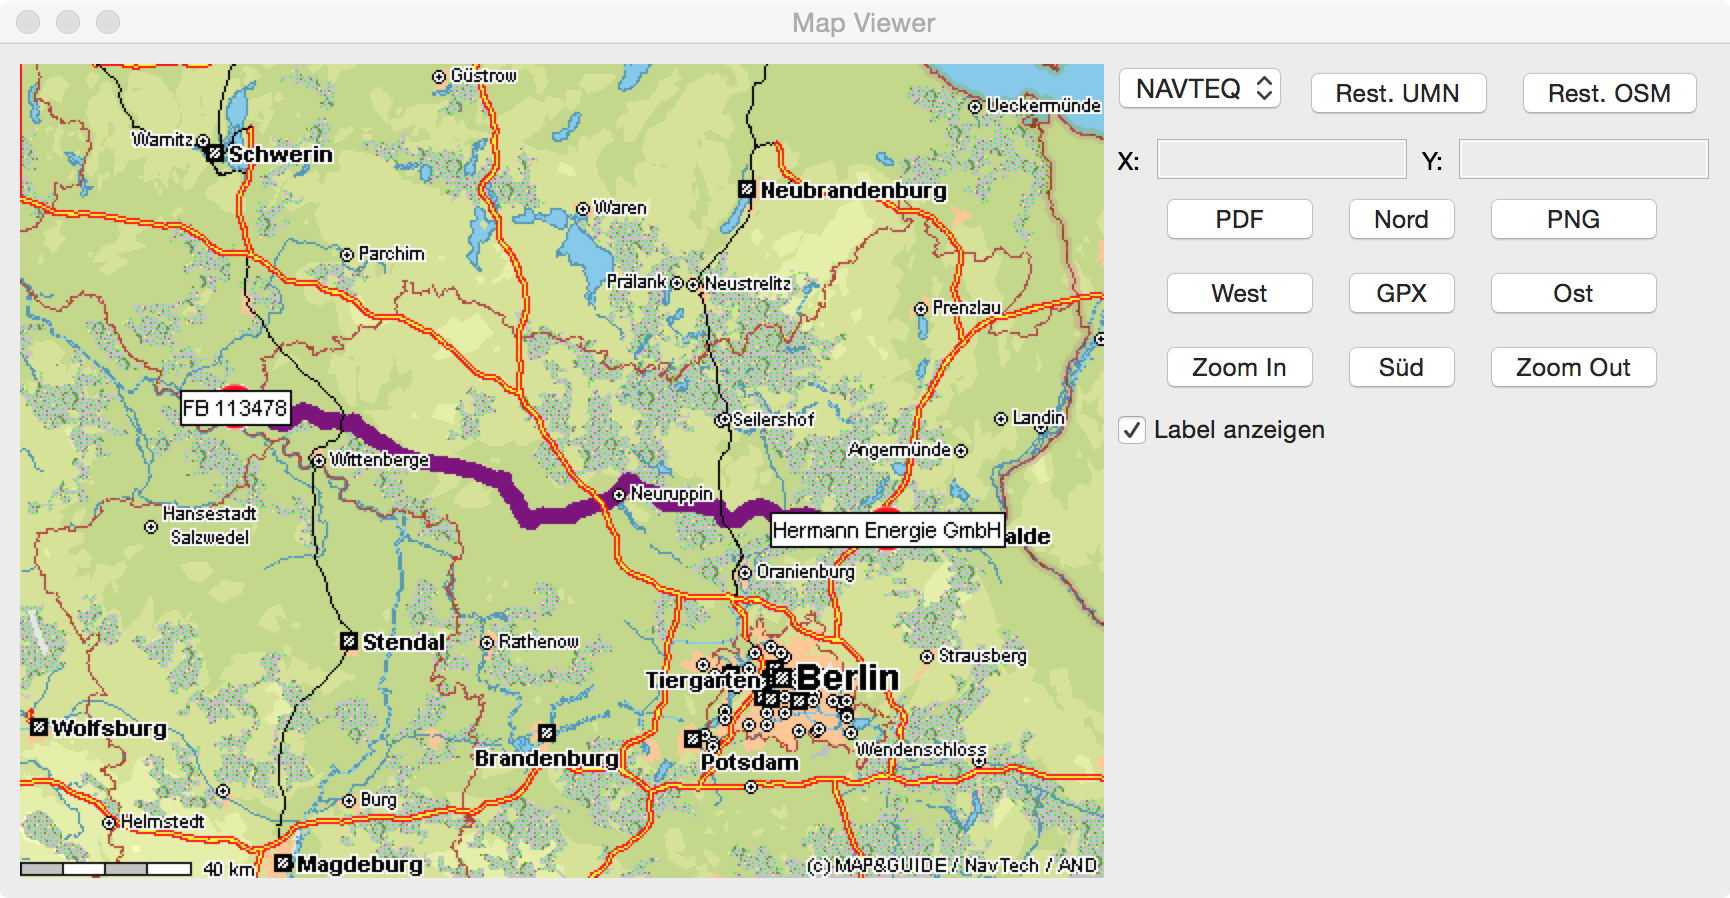Screen dimensions: 1730x898
Task: Click the Ueckermünde town marker
Action: [x=975, y=107]
